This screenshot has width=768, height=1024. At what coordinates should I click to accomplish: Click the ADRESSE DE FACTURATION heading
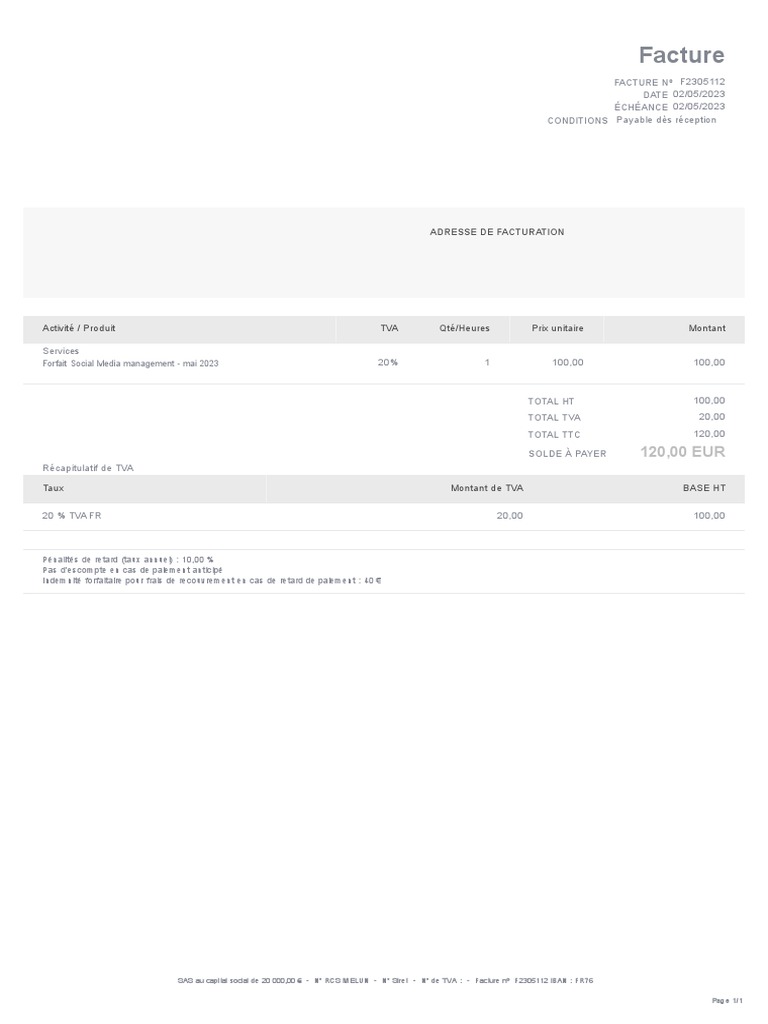(x=497, y=232)
